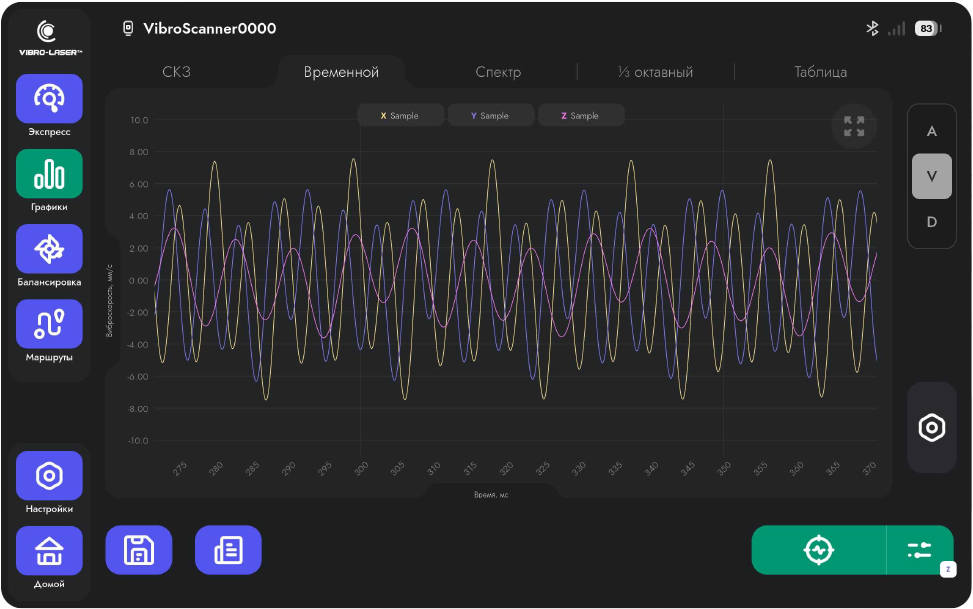Image resolution: width=973 pixels, height=609 pixels.
Task: Switch to the СКЗ tab
Action: 176,72
